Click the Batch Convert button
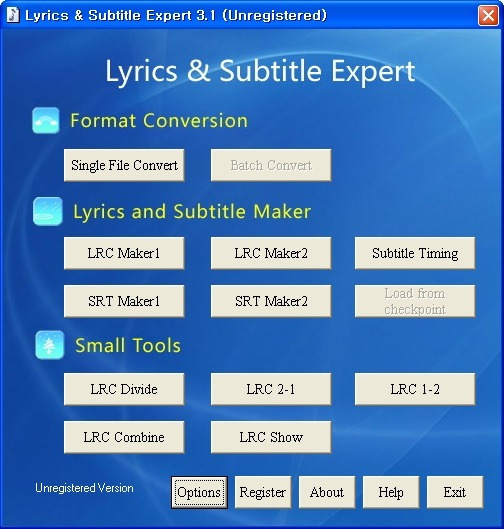Screen dimensions: 504x529 point(271,165)
